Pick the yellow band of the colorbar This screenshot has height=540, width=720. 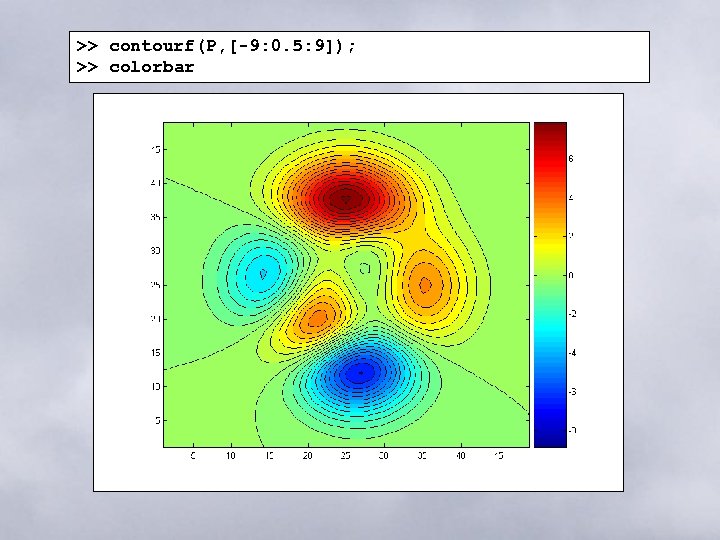(x=550, y=244)
